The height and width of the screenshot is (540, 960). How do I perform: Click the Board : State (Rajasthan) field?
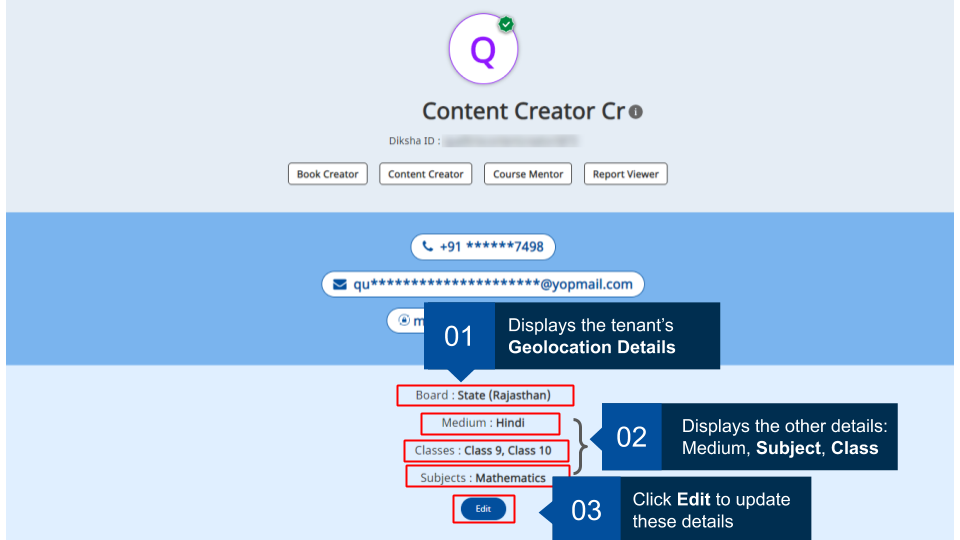484,395
